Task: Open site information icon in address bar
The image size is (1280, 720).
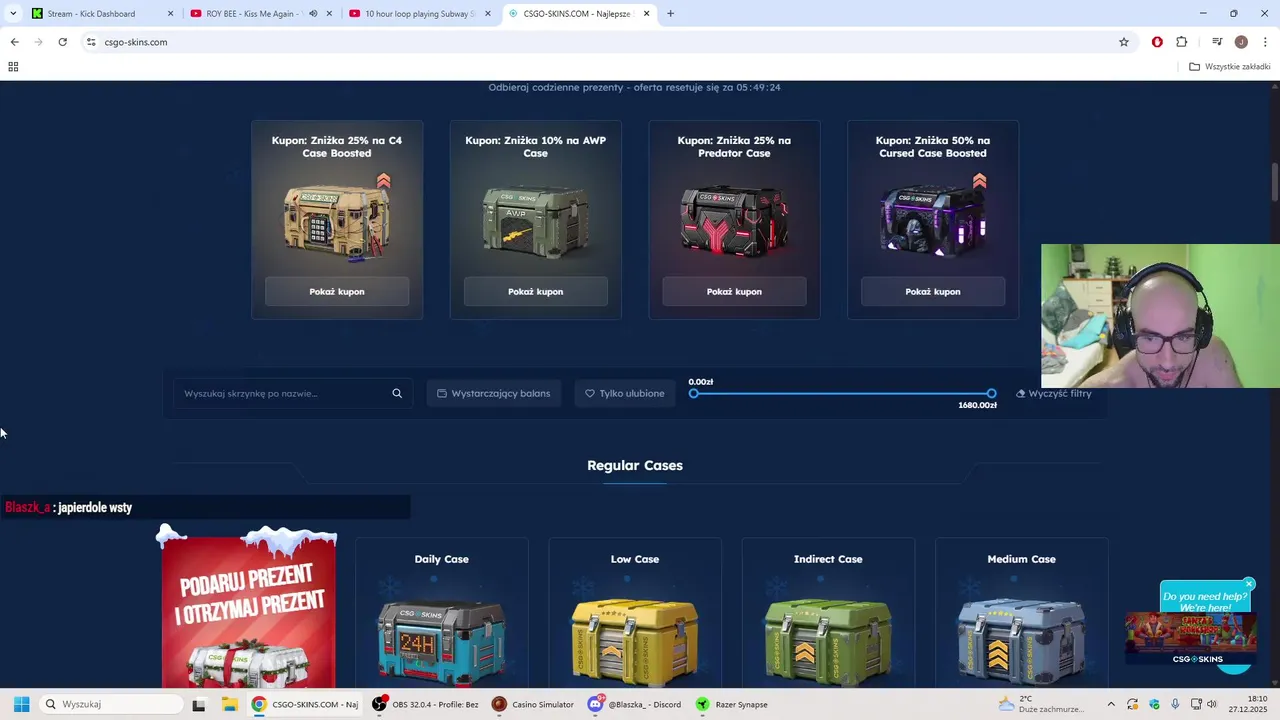Action: point(91,42)
